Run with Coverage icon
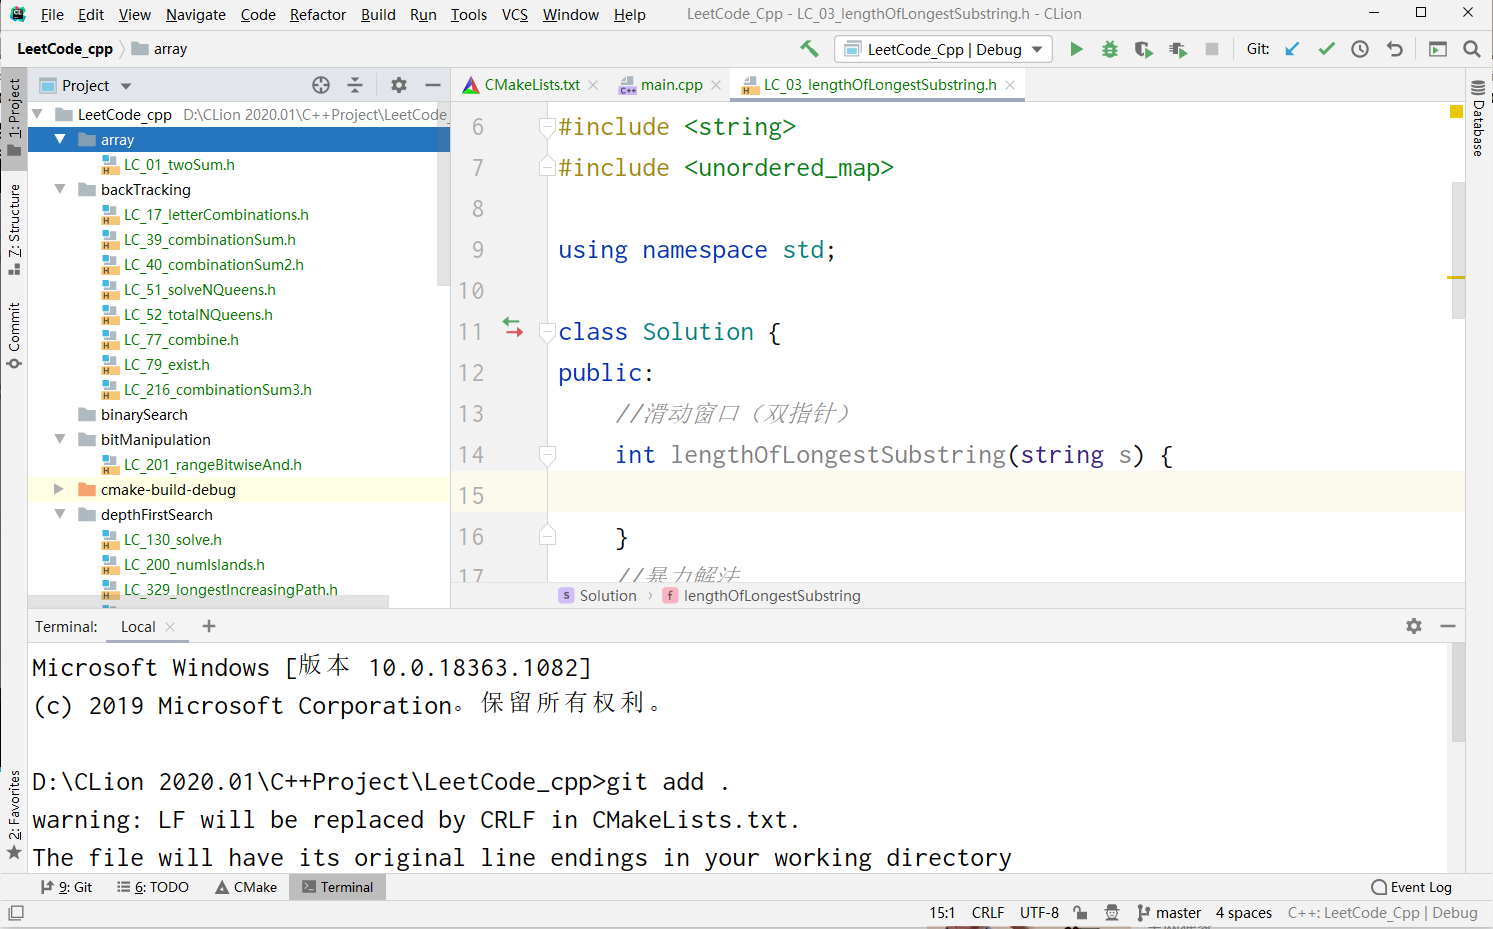Screen dimensions: 1493x929 tap(1144, 49)
